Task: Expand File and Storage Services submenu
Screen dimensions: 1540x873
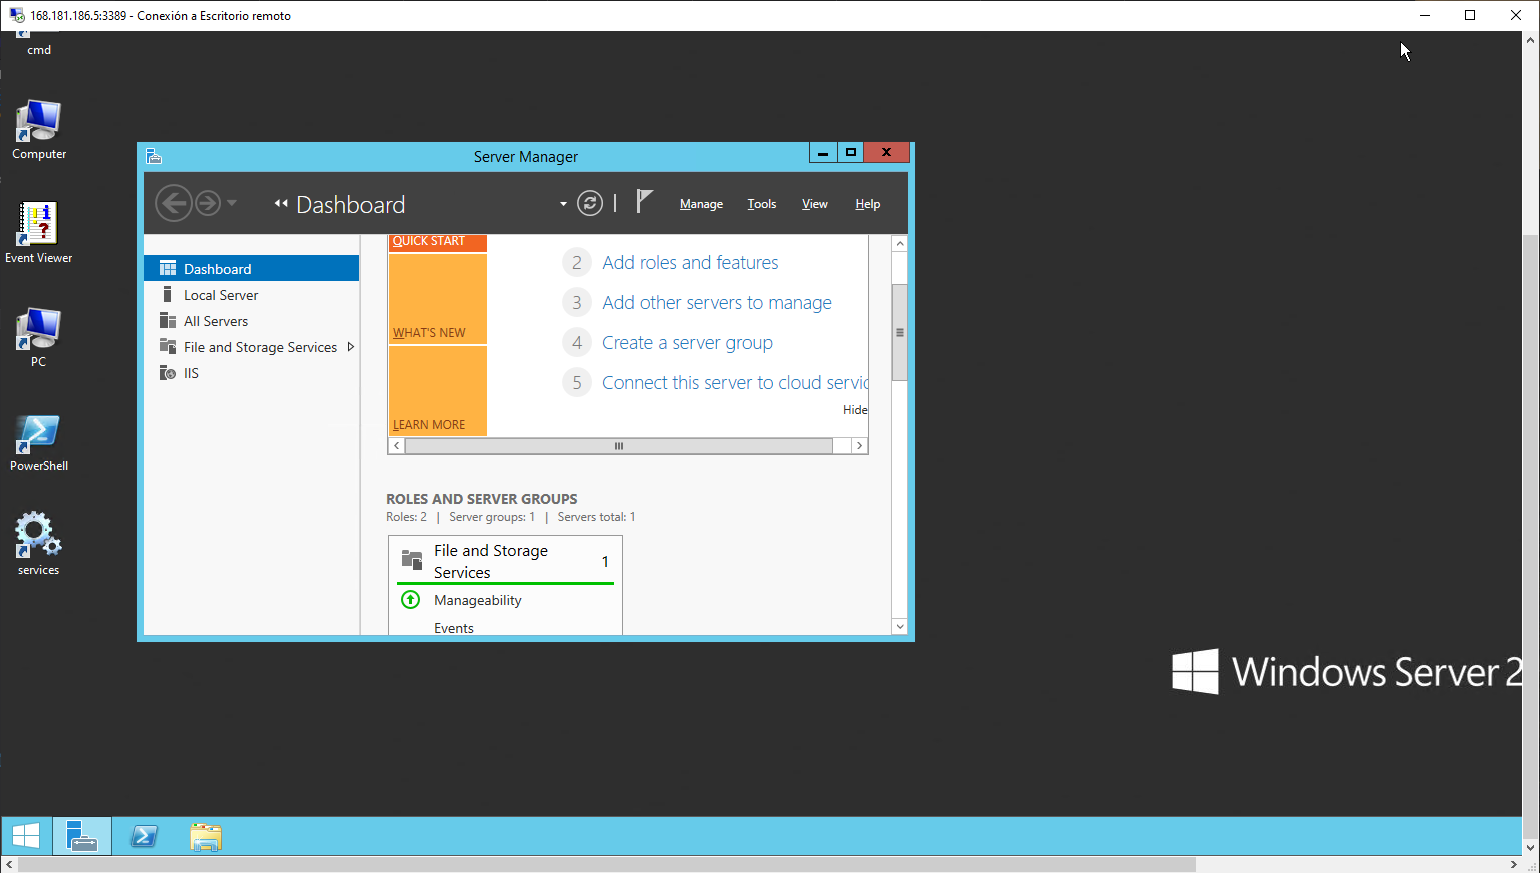Action: tap(350, 347)
